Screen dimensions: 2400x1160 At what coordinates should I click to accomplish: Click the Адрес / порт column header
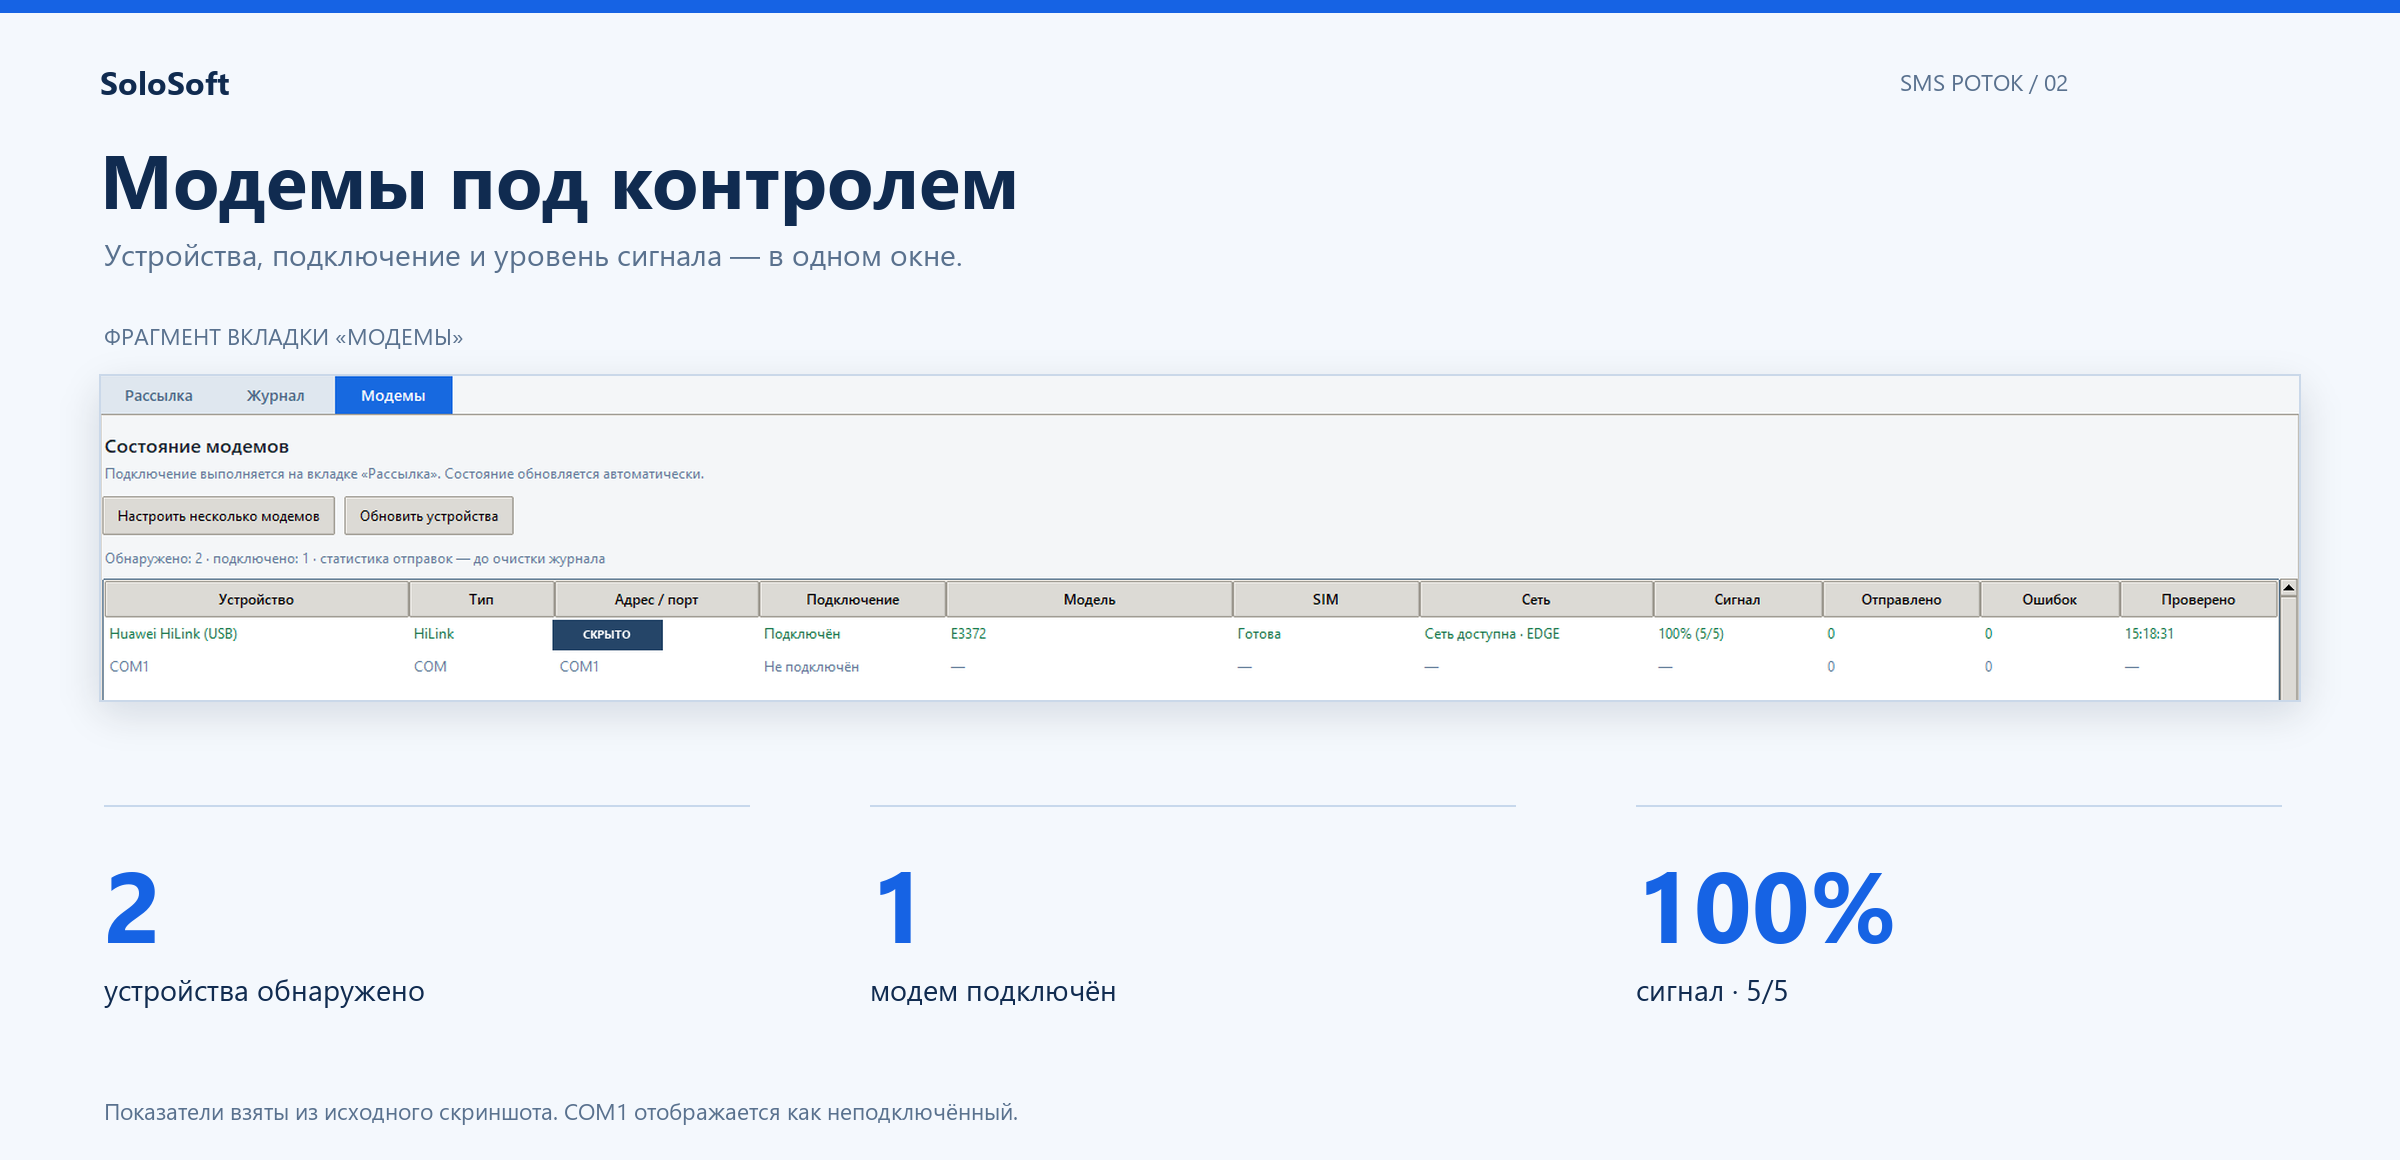click(x=656, y=599)
